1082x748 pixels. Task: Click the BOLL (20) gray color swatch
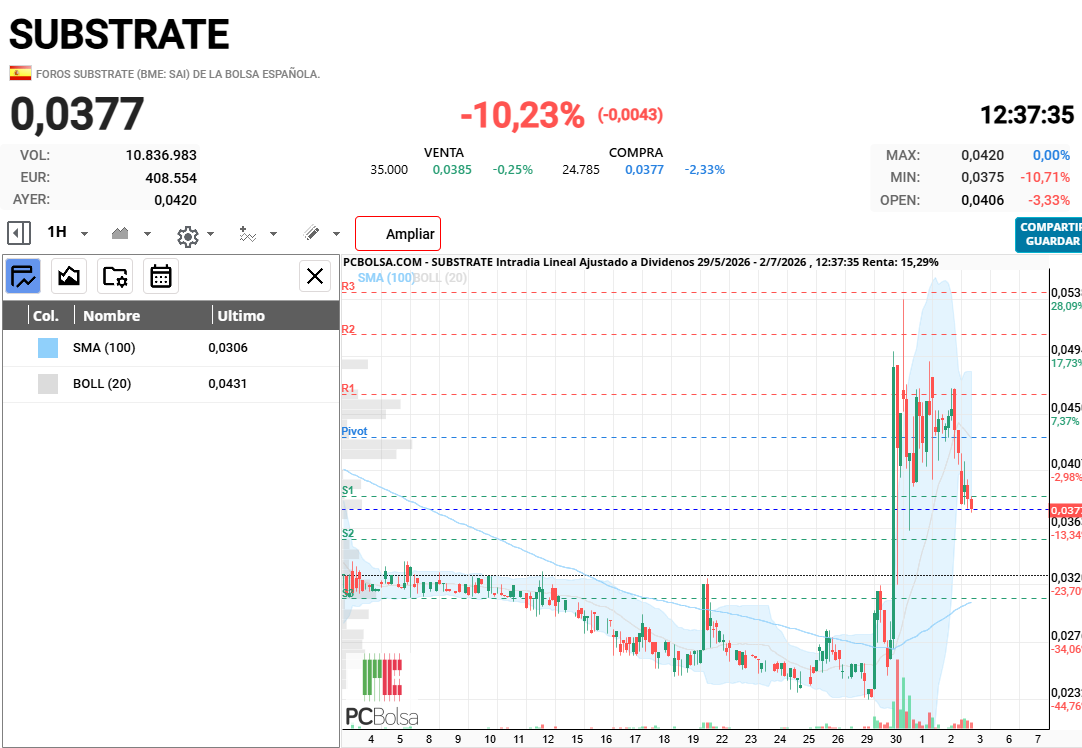(x=48, y=384)
